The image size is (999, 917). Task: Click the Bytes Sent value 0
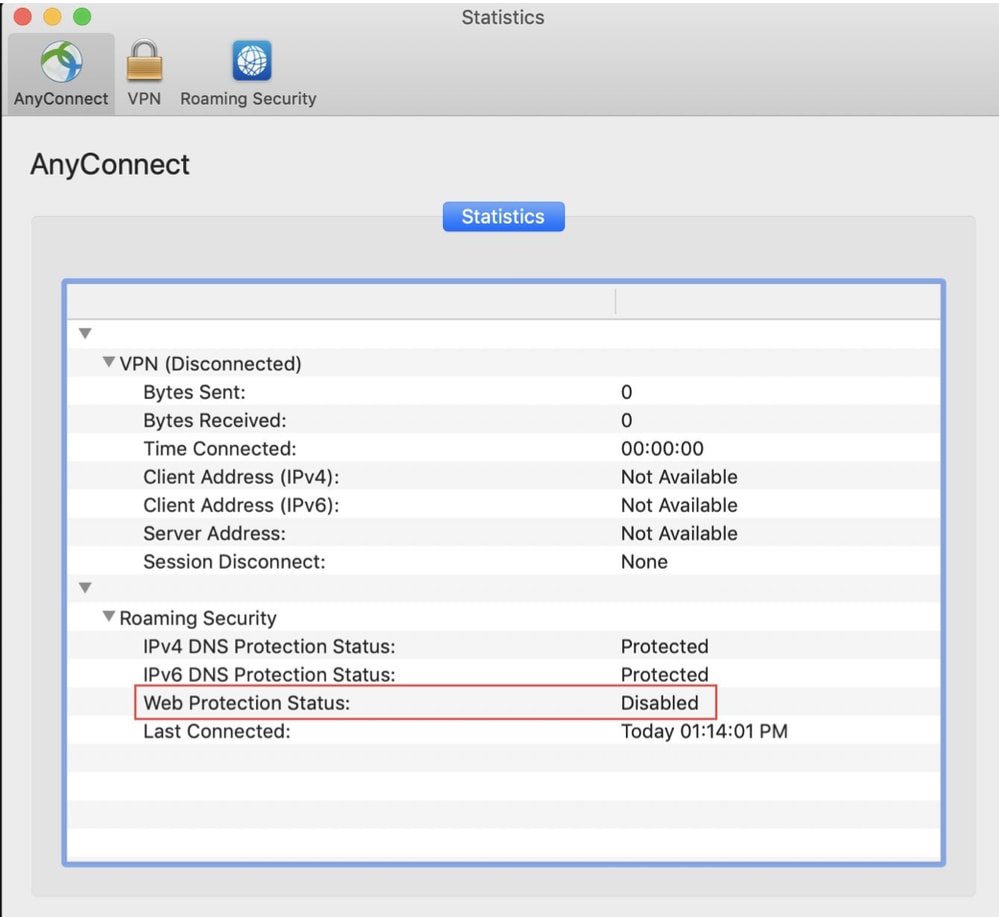(x=626, y=392)
